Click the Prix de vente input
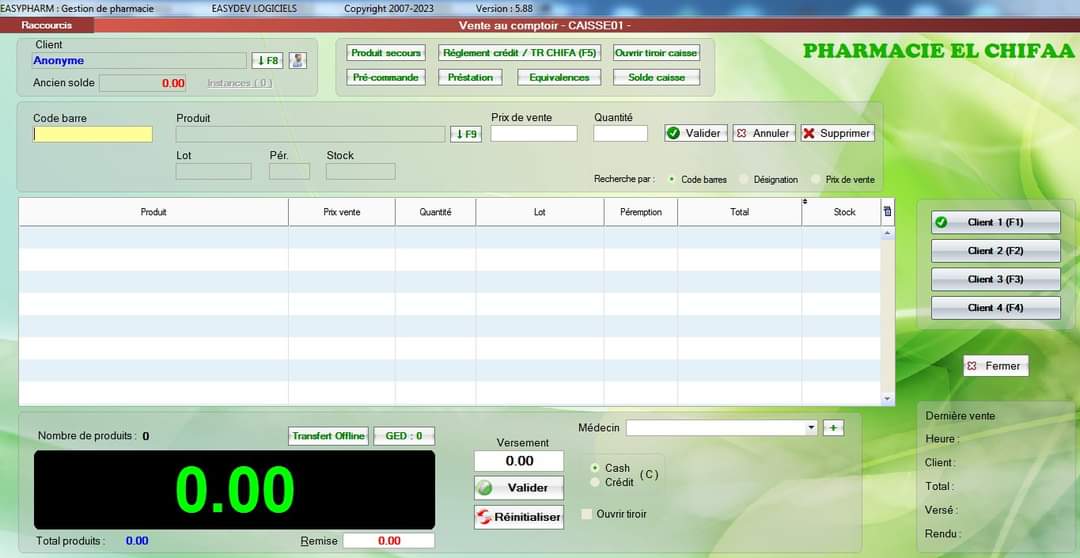The image size is (1080, 558). pos(534,134)
